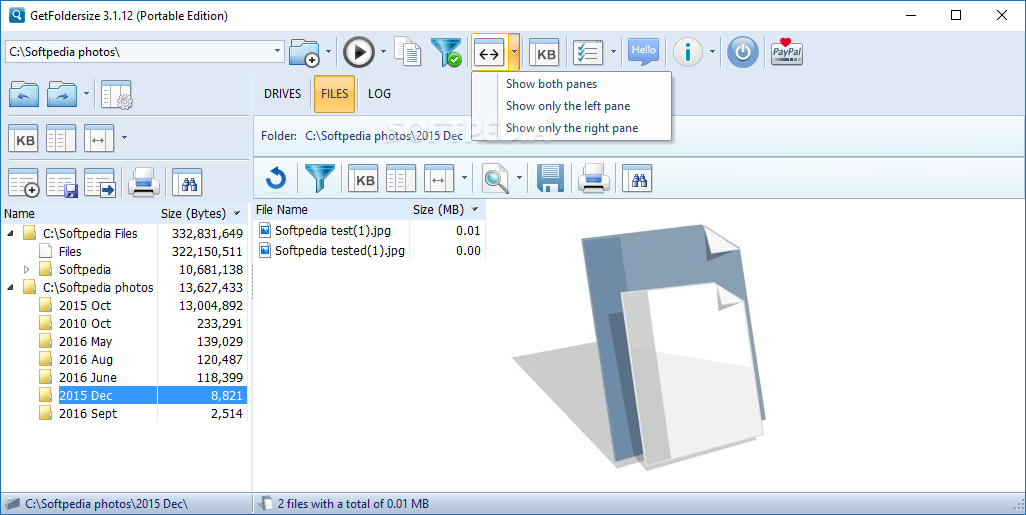Click binoculars search icon in left pane

(187, 182)
